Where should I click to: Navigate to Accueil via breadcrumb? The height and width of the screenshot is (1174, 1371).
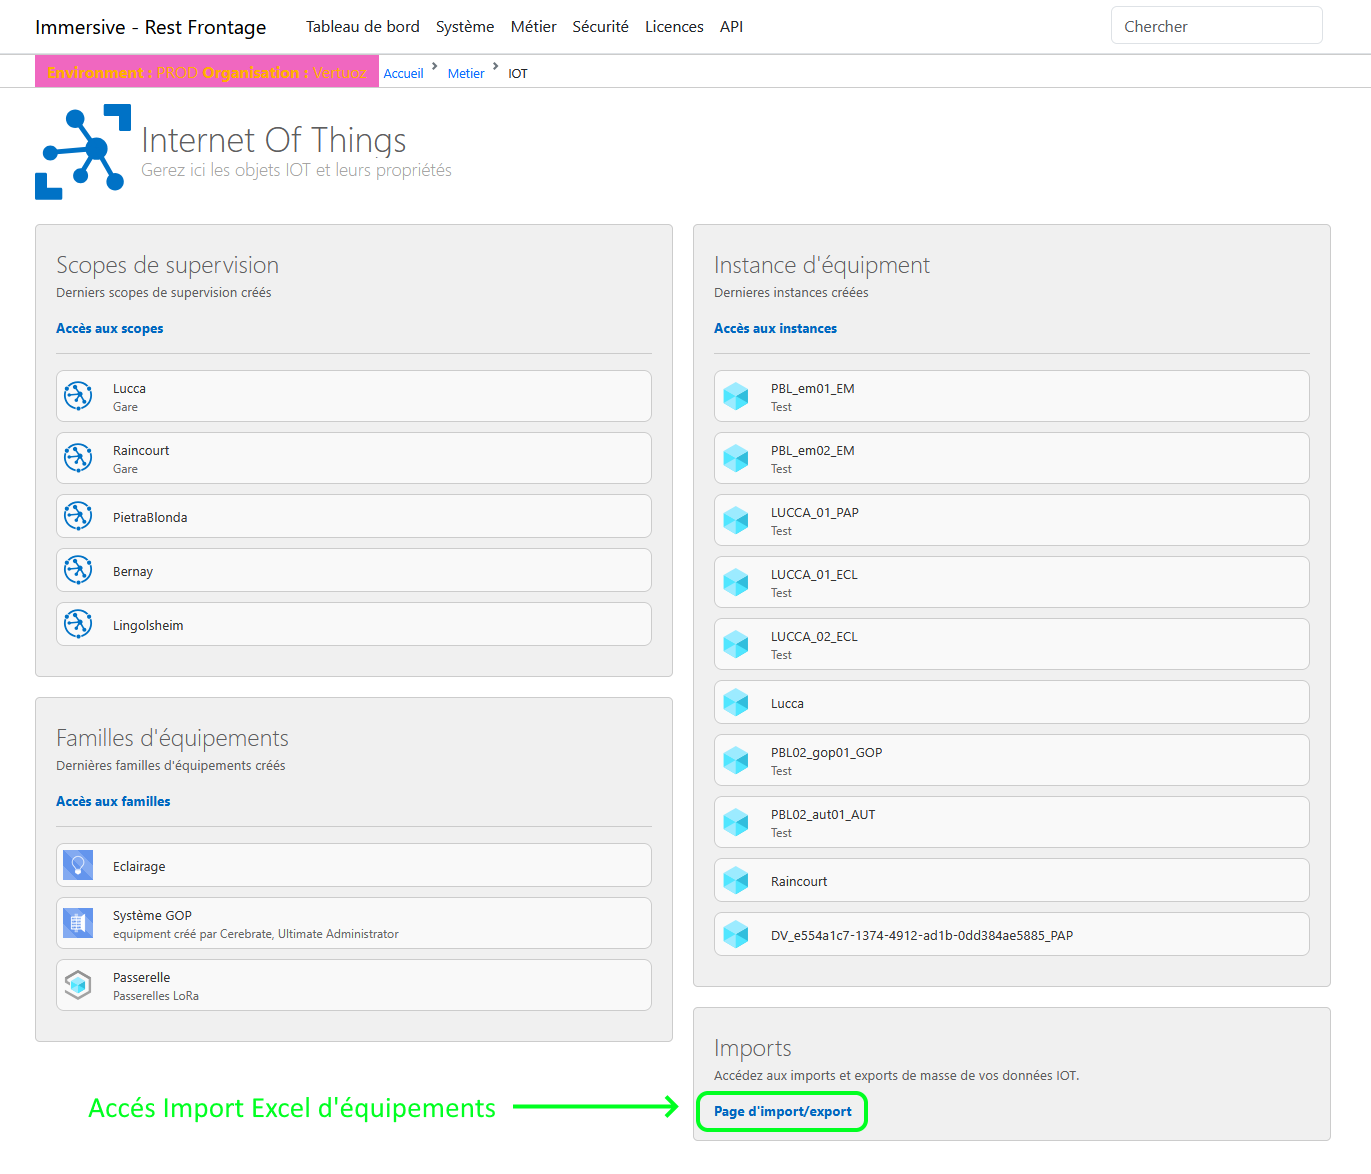[x=403, y=73]
